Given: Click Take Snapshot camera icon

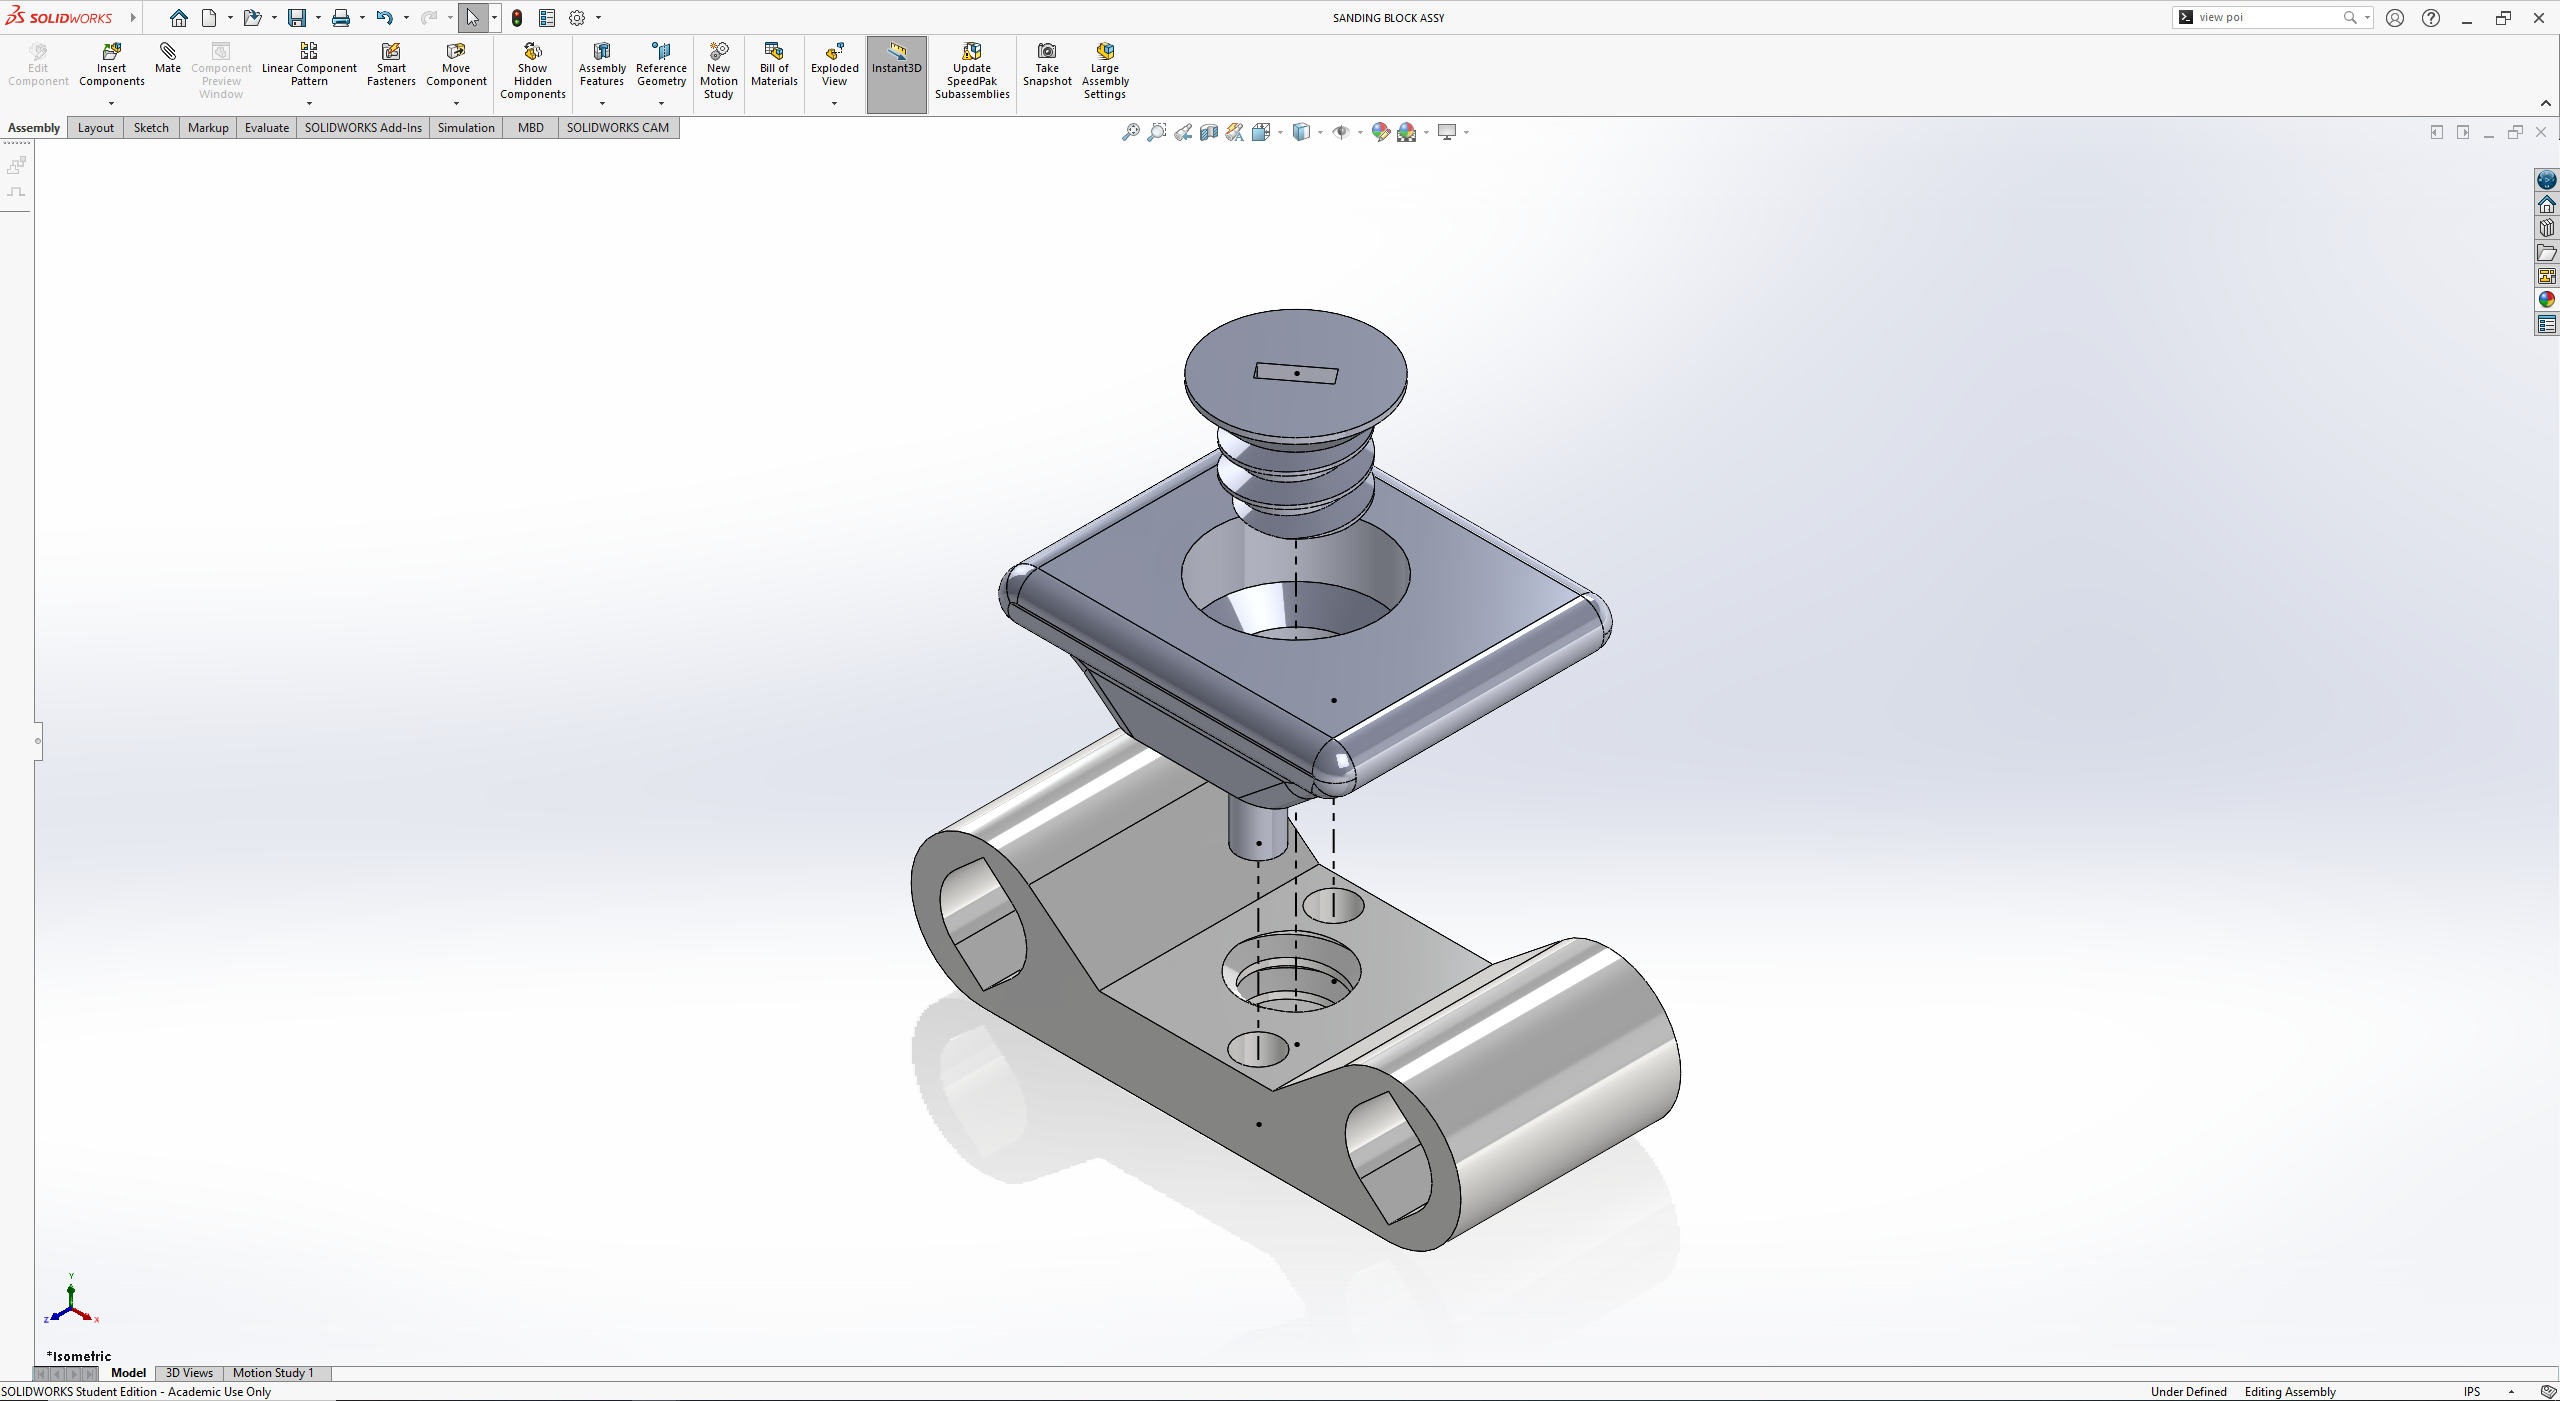Looking at the screenshot, I should click(1047, 52).
